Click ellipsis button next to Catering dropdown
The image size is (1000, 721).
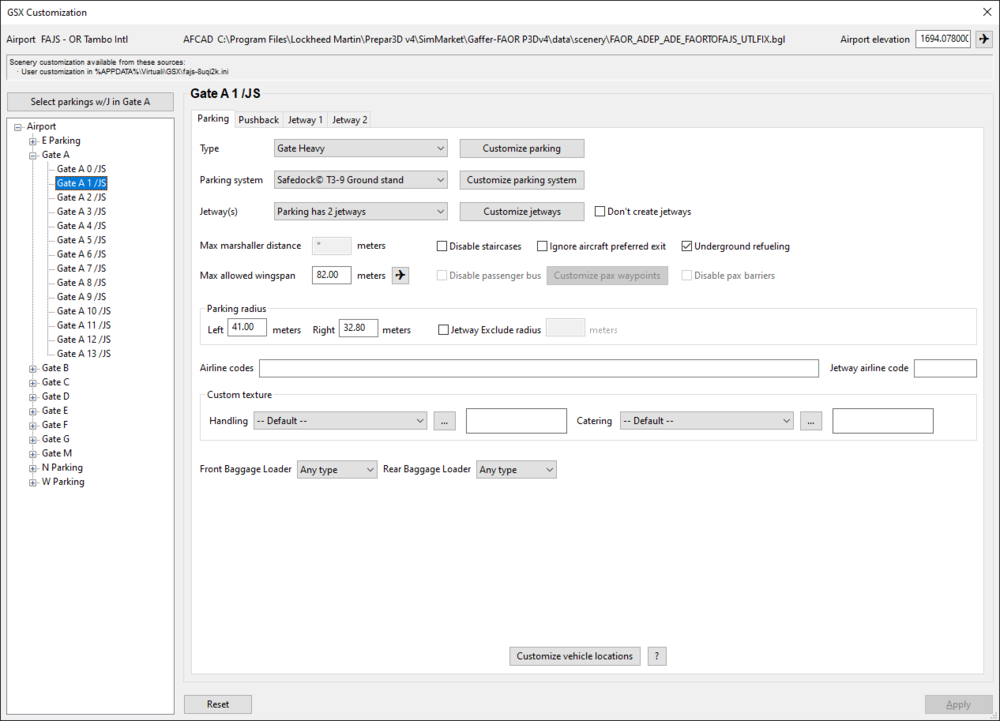point(811,421)
